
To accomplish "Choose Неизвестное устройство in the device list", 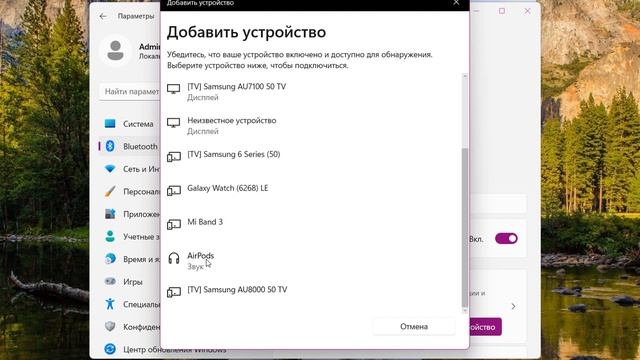I will (312, 125).
